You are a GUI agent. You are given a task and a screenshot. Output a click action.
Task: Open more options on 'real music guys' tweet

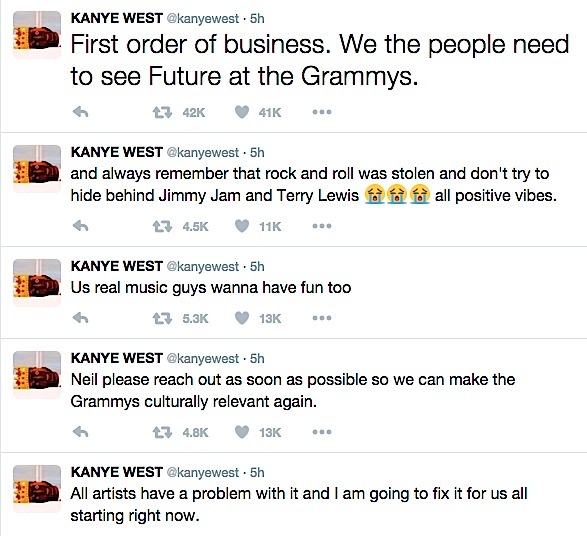coord(322,318)
